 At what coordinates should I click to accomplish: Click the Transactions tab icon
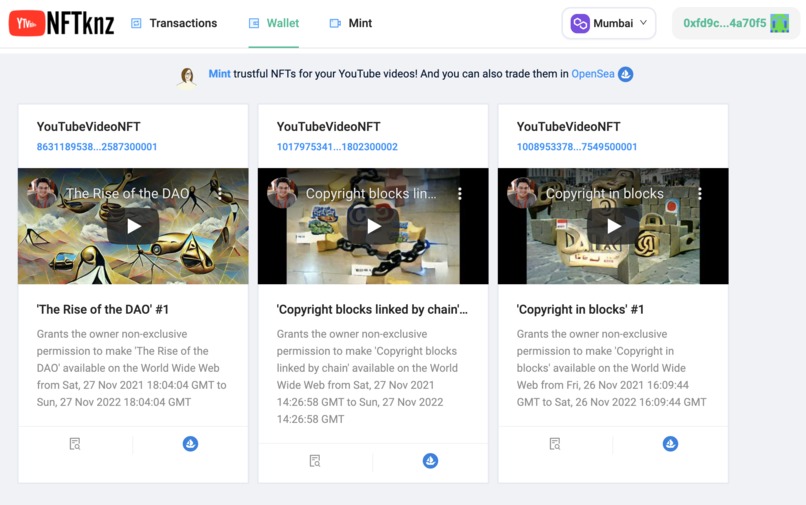136,23
